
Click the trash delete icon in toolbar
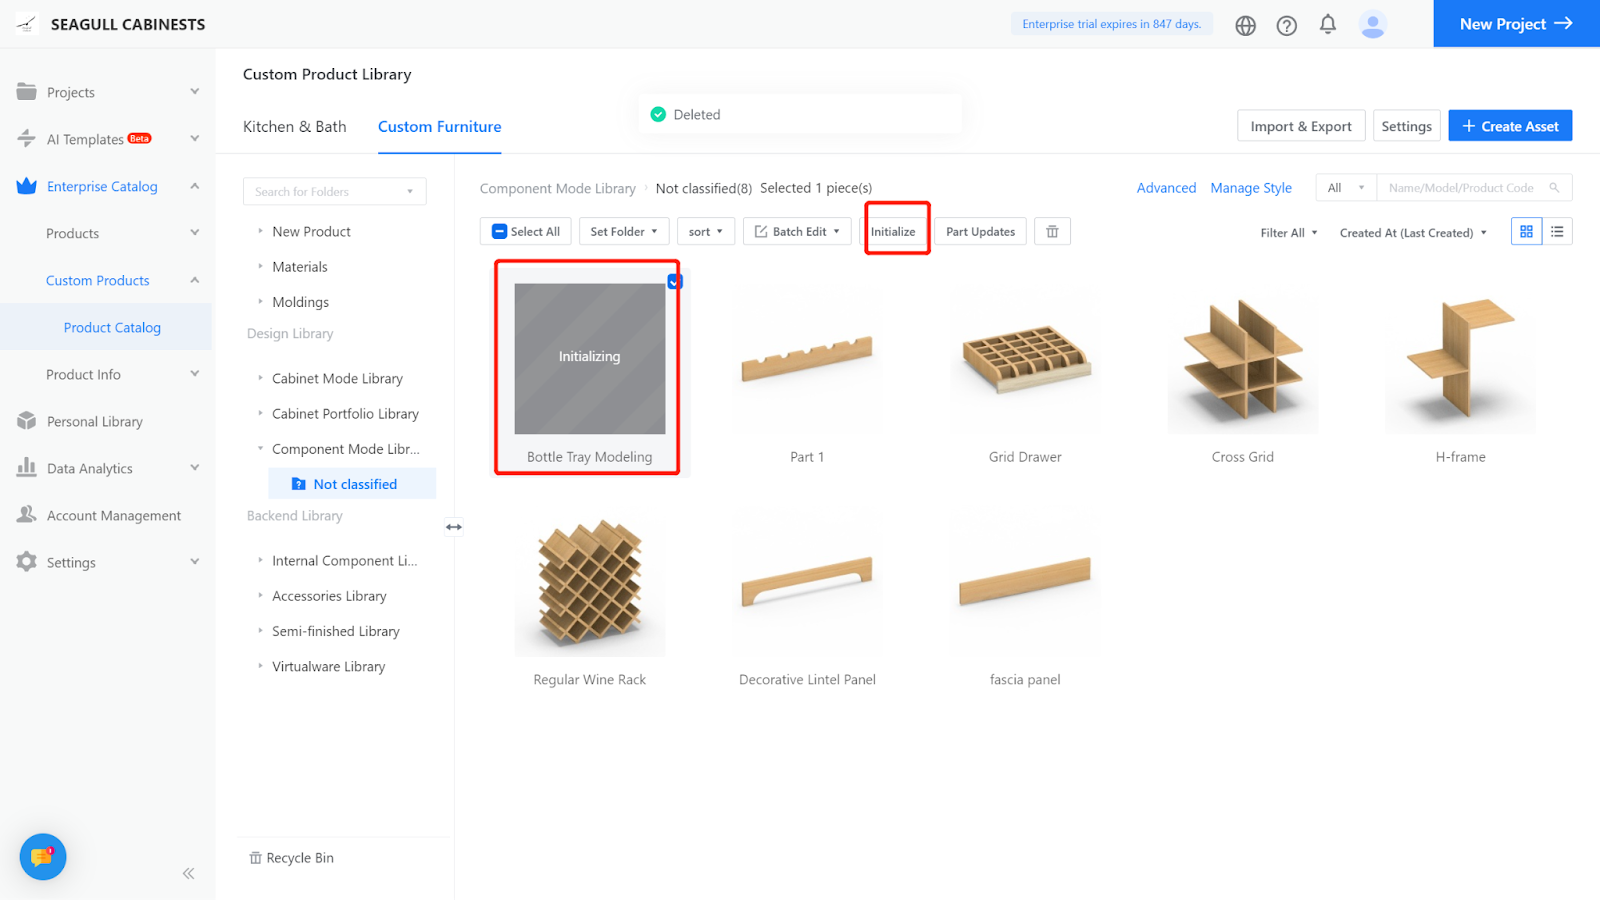1052,232
